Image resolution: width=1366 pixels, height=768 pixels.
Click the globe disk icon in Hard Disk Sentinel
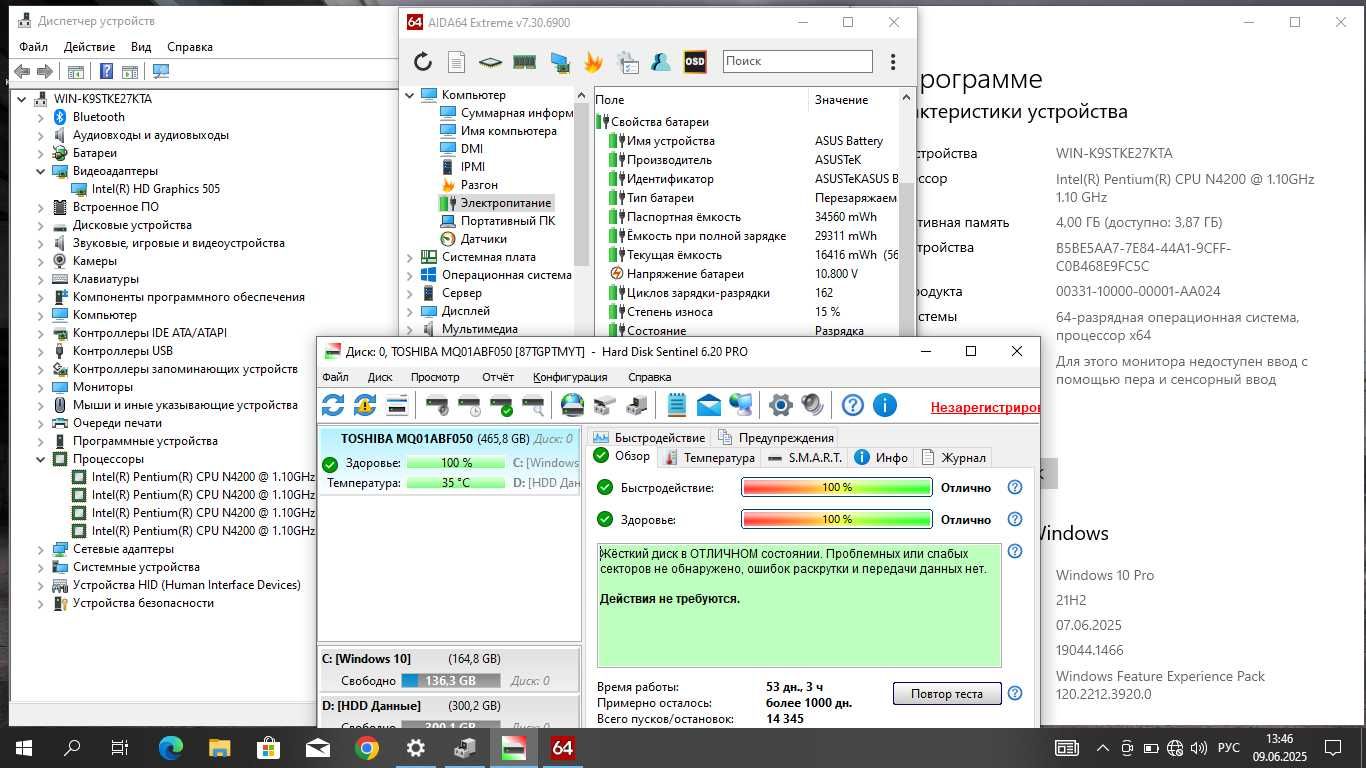[572, 405]
